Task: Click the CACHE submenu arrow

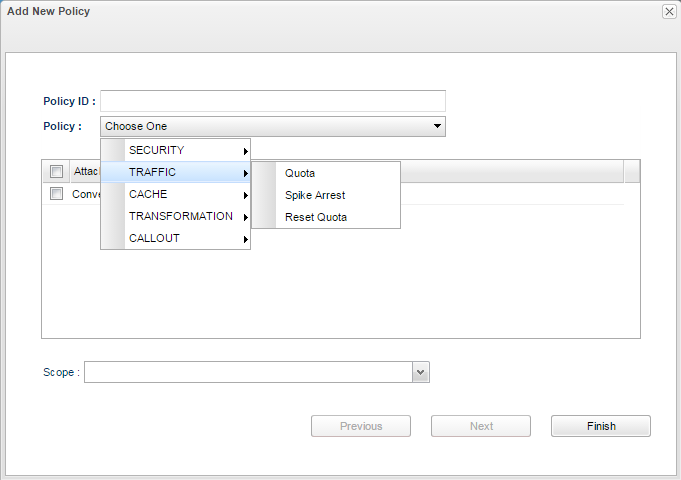Action: pos(245,195)
